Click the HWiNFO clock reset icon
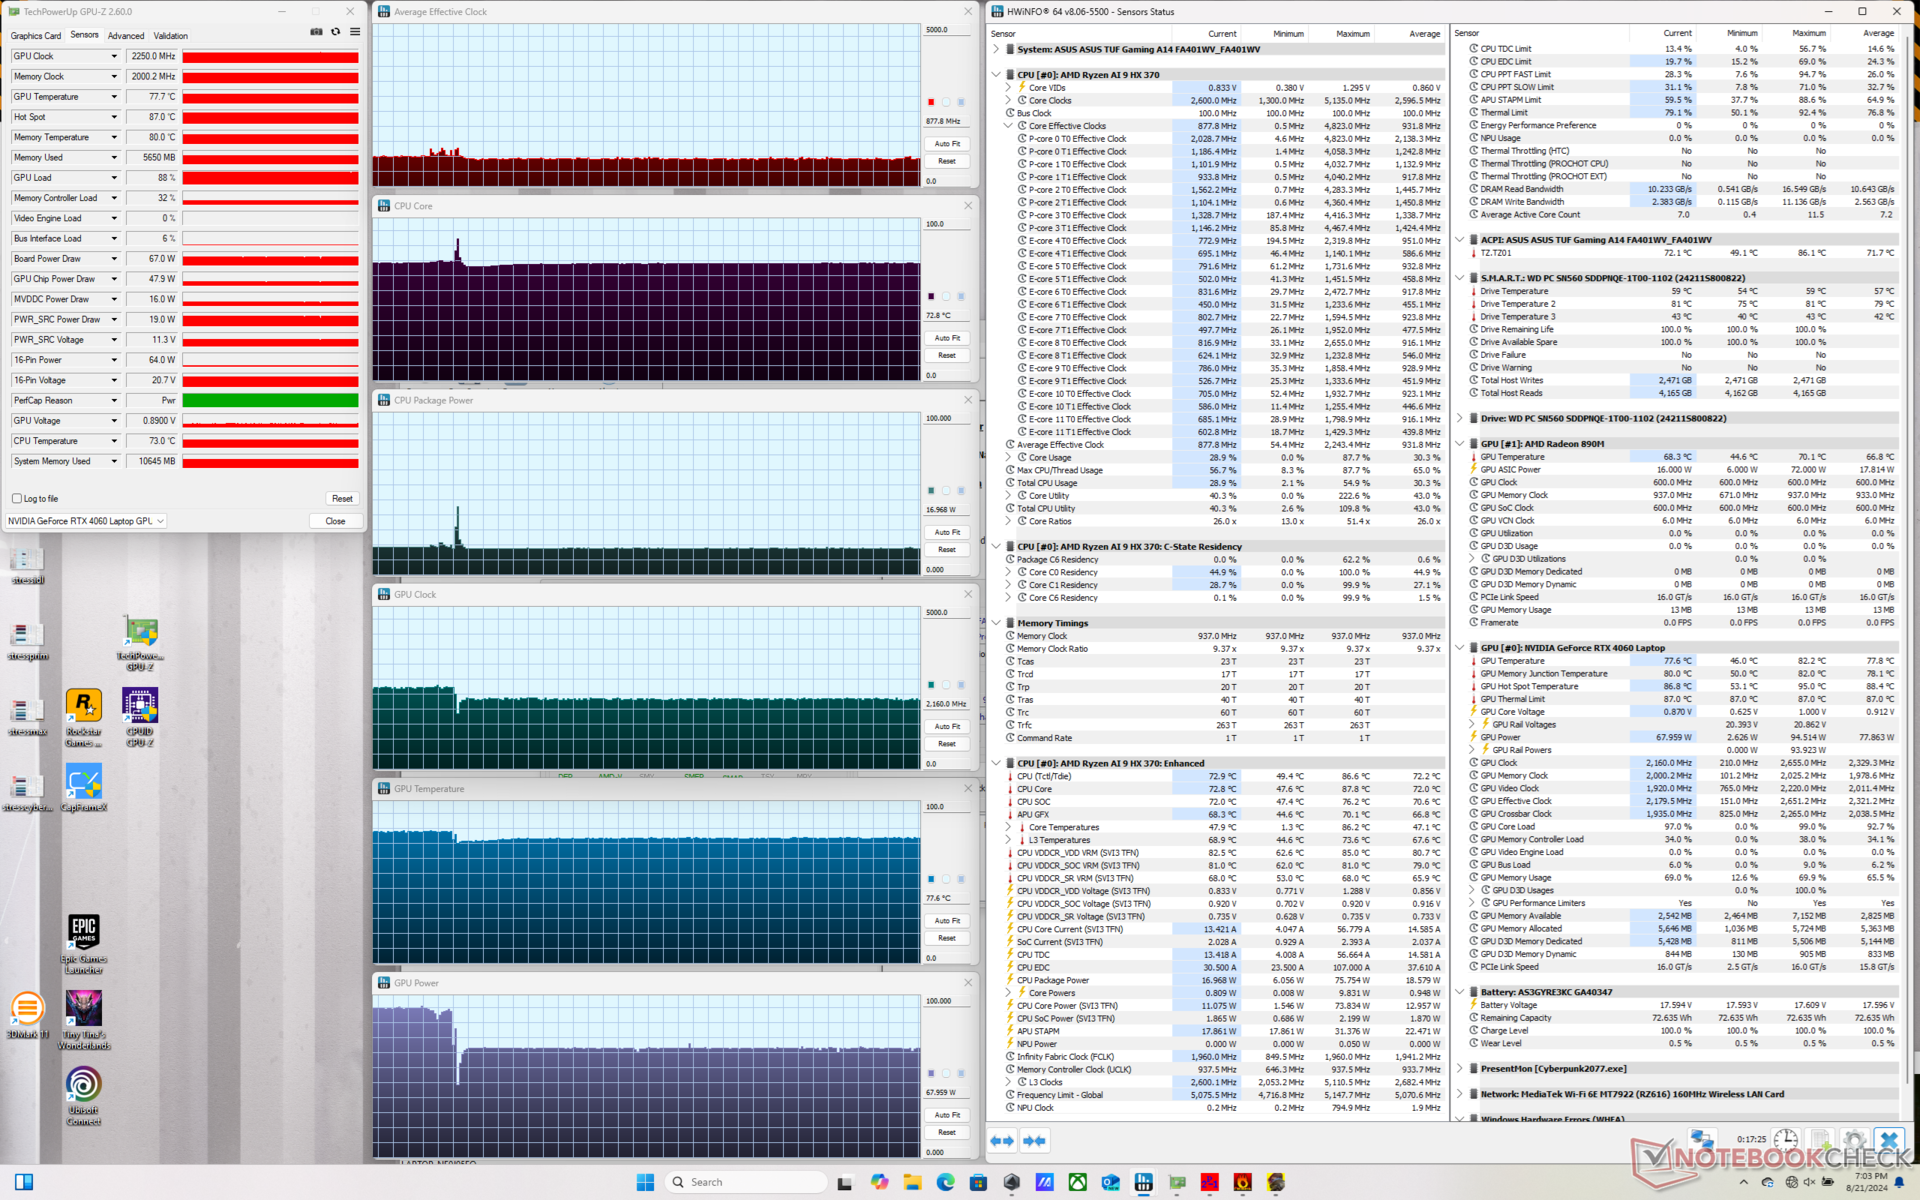 1785,1140
